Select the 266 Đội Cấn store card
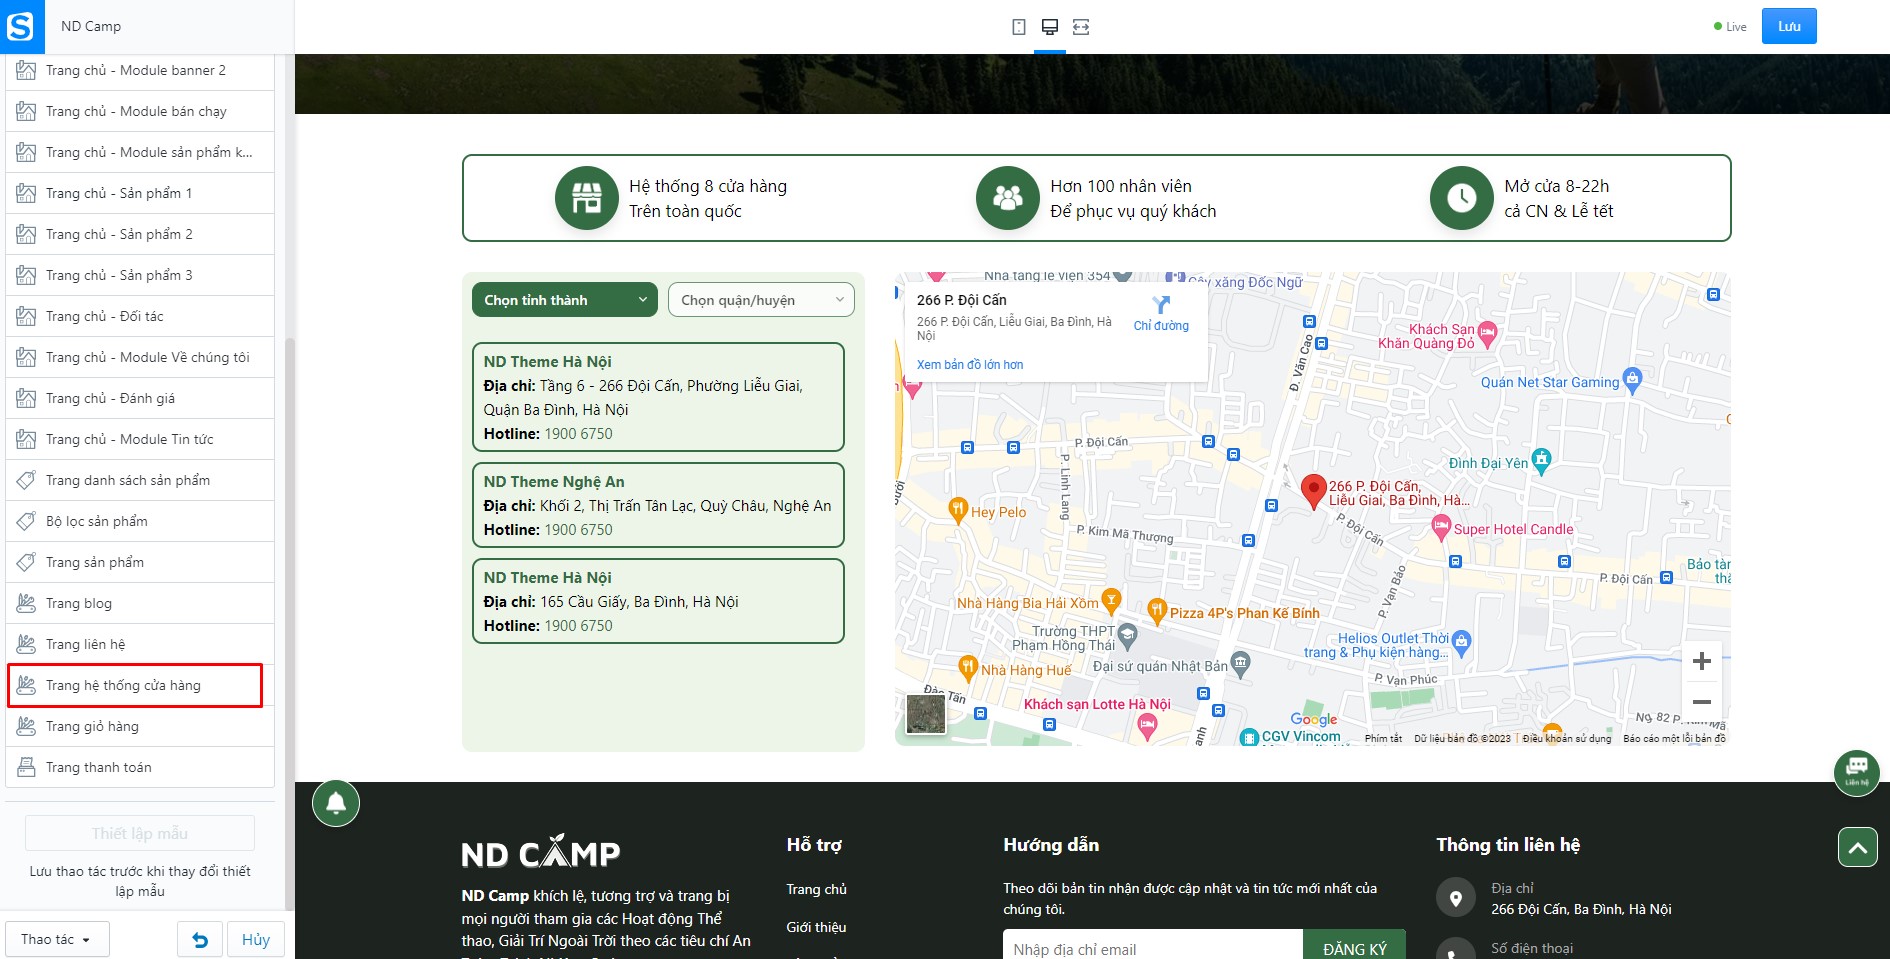This screenshot has height=959, width=1890. (x=658, y=397)
